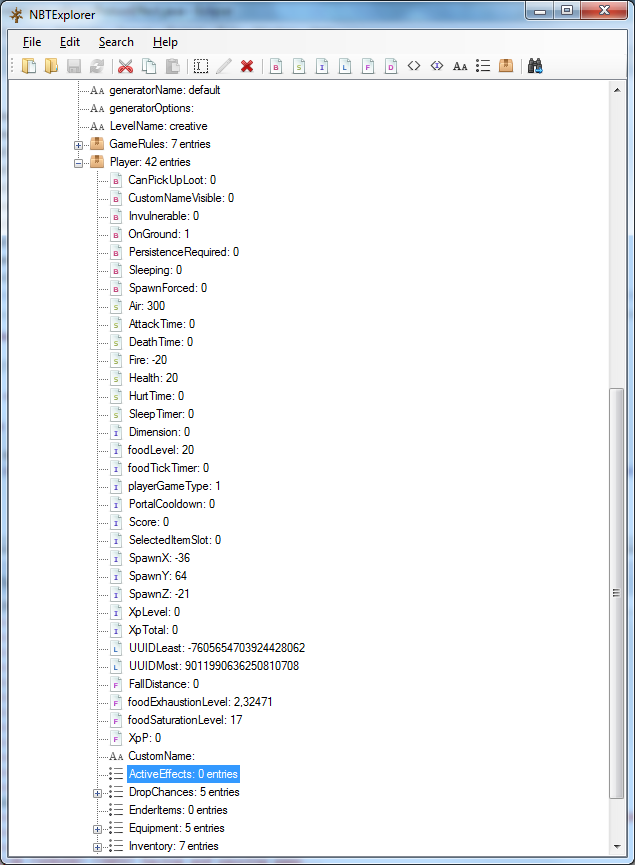635x865 pixels.
Task: Select the Air: 300 entry
Action: [x=147, y=306]
